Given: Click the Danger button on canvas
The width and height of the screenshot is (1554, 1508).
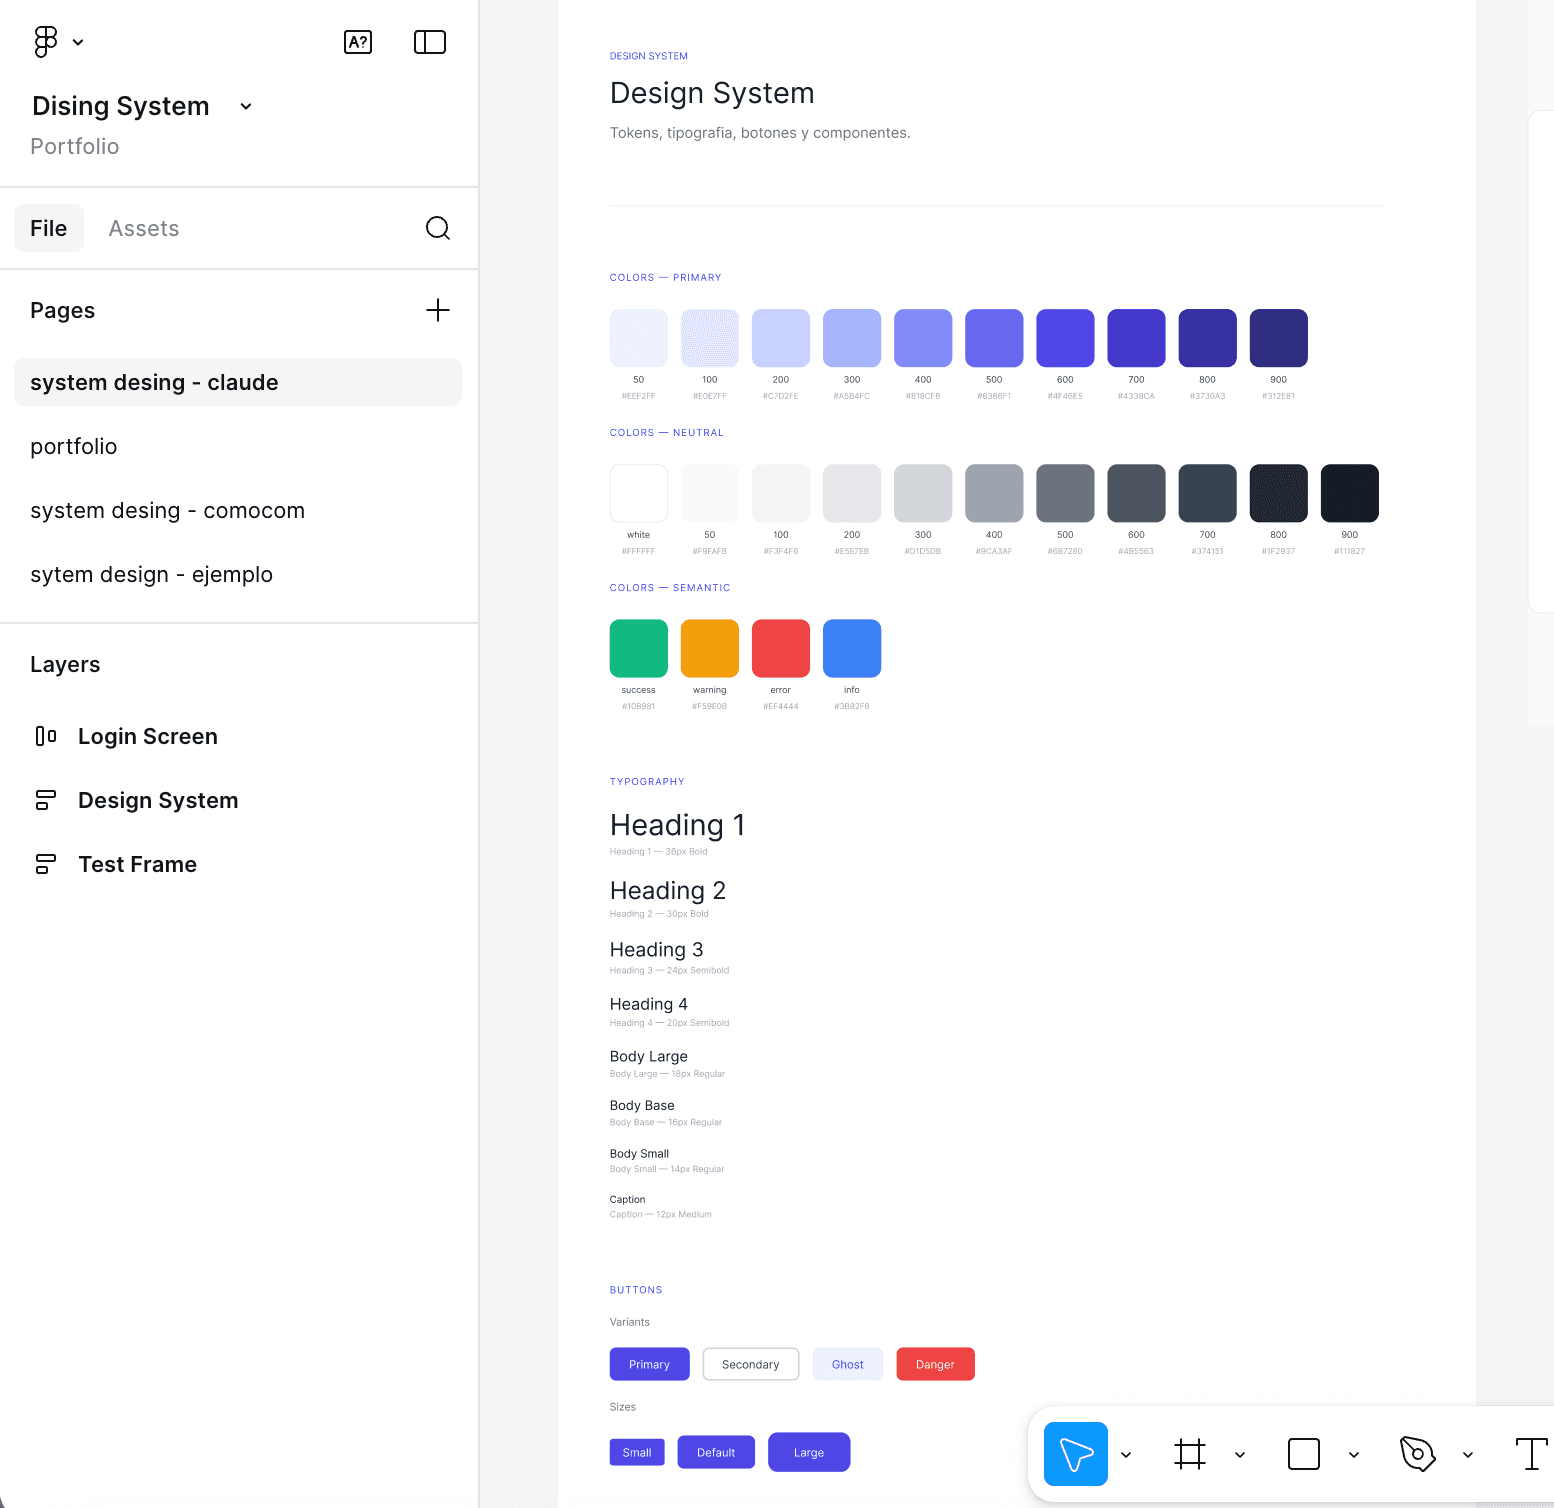Looking at the screenshot, I should [x=935, y=1364].
